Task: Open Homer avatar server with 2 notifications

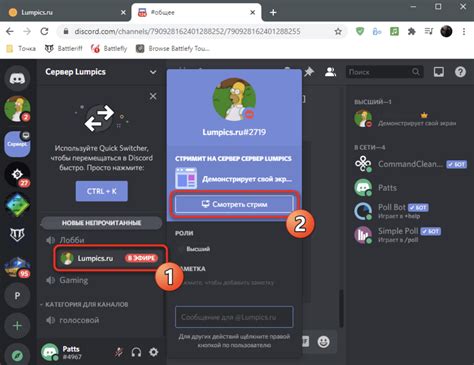Action: click(x=17, y=109)
